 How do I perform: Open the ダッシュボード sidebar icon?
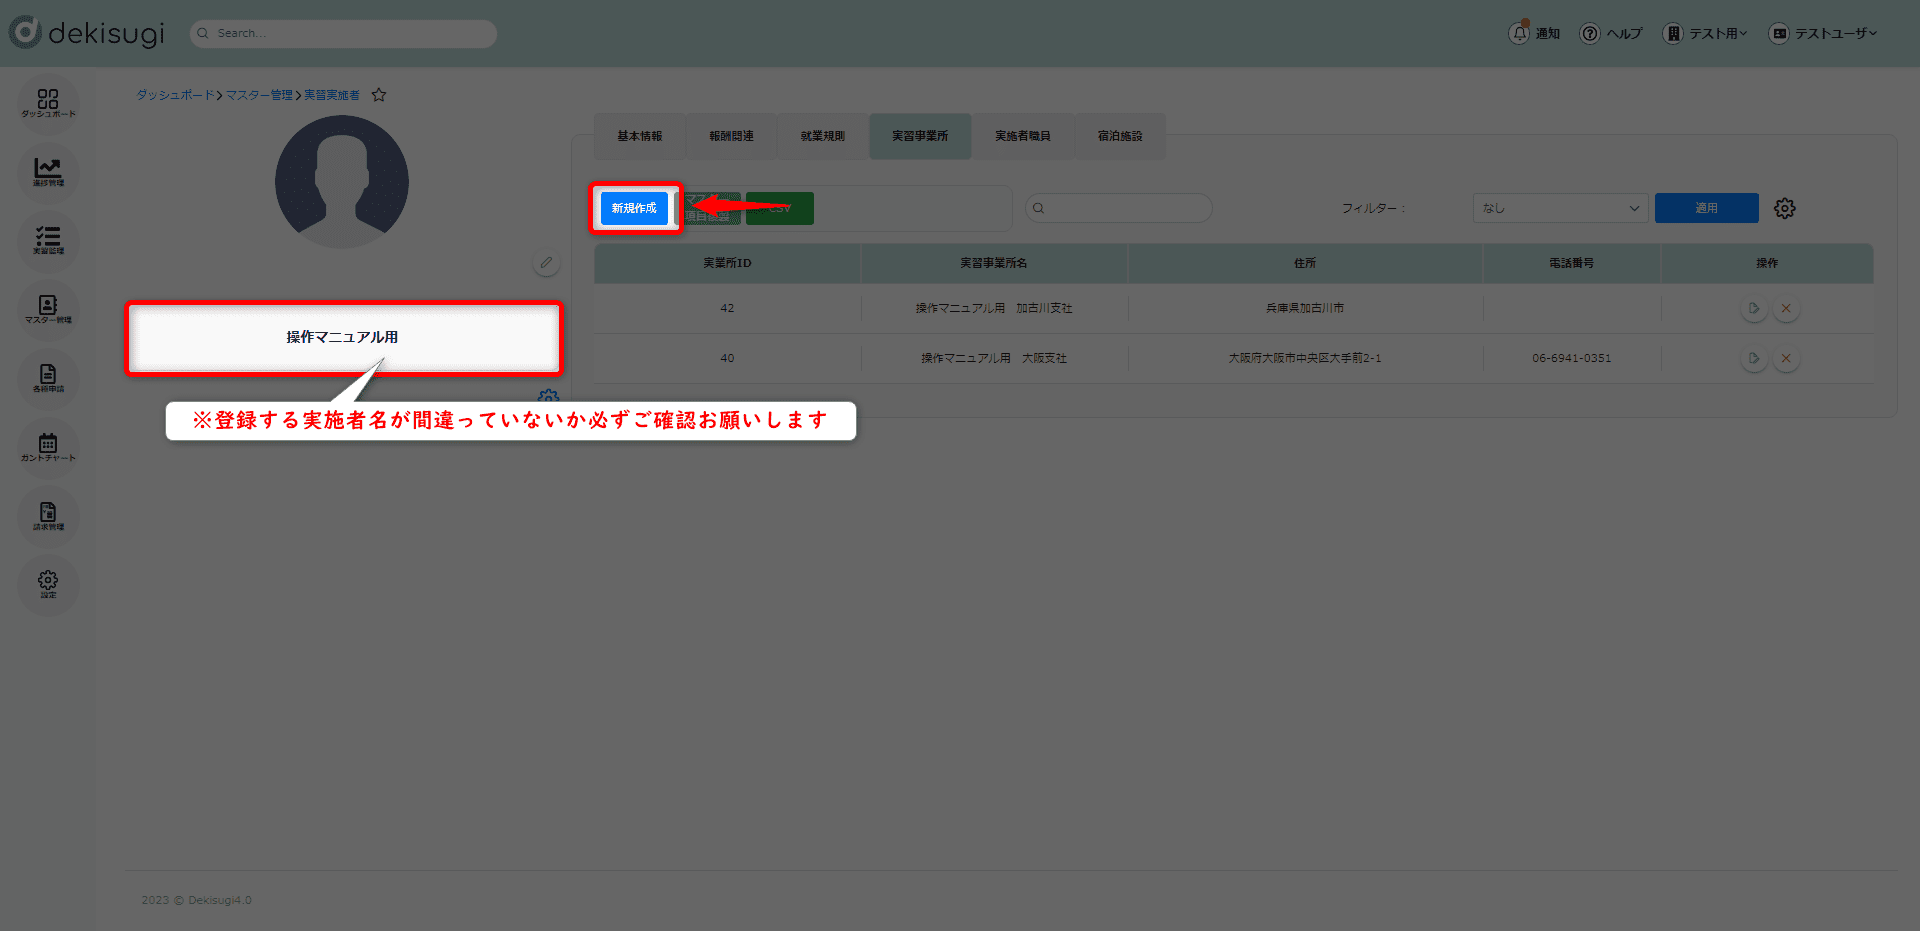(48, 103)
